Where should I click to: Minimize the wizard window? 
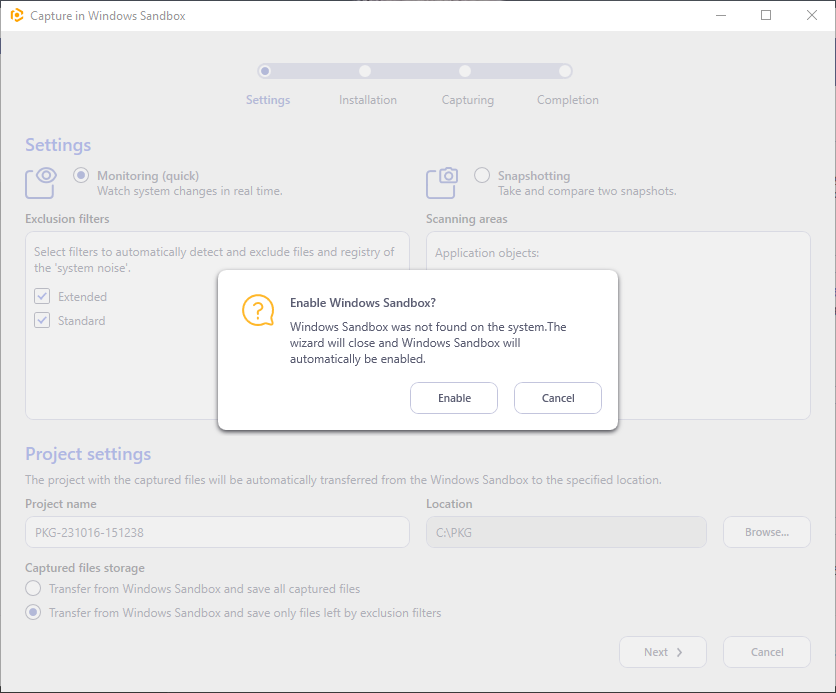tap(721, 15)
